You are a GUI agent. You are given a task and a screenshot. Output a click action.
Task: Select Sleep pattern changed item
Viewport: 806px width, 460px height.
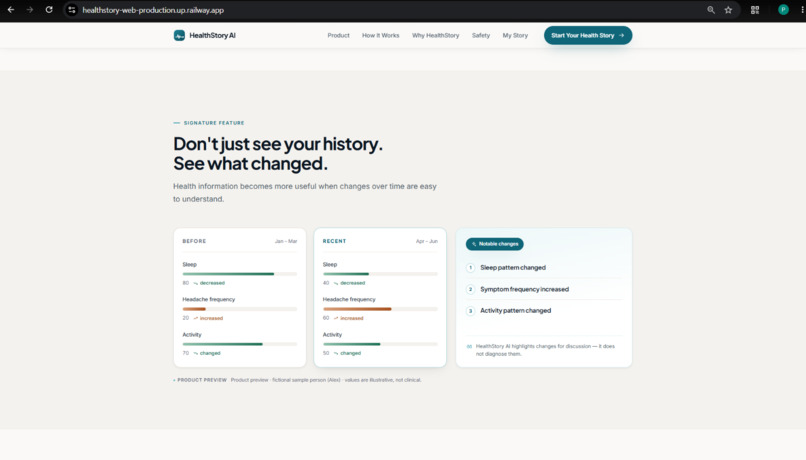[x=513, y=268]
